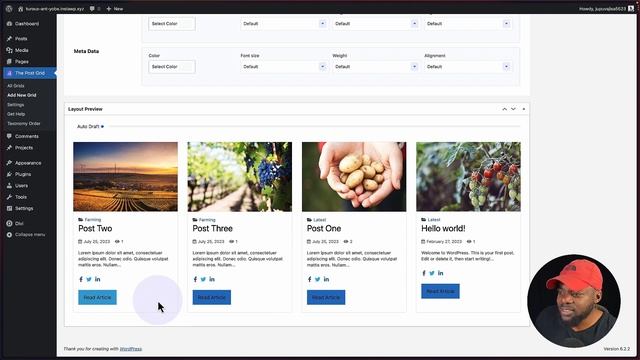Share Post Two on Facebook
The width and height of the screenshot is (640, 360).
point(81,279)
